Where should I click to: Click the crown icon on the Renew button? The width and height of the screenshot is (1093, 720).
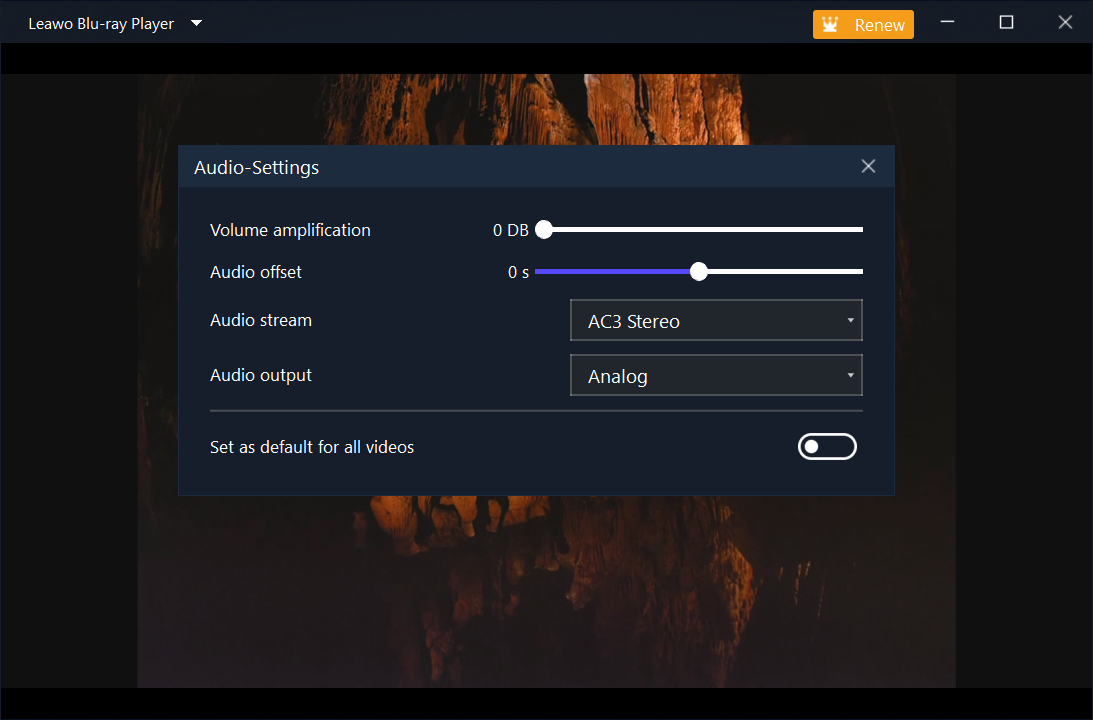tap(831, 24)
